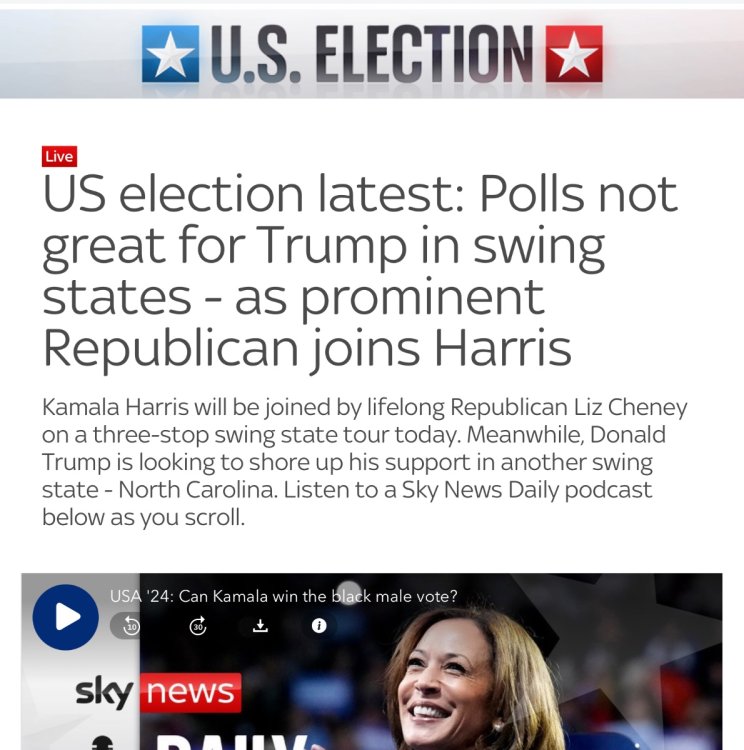
Task: Download the podcast episode
Action: [260, 626]
